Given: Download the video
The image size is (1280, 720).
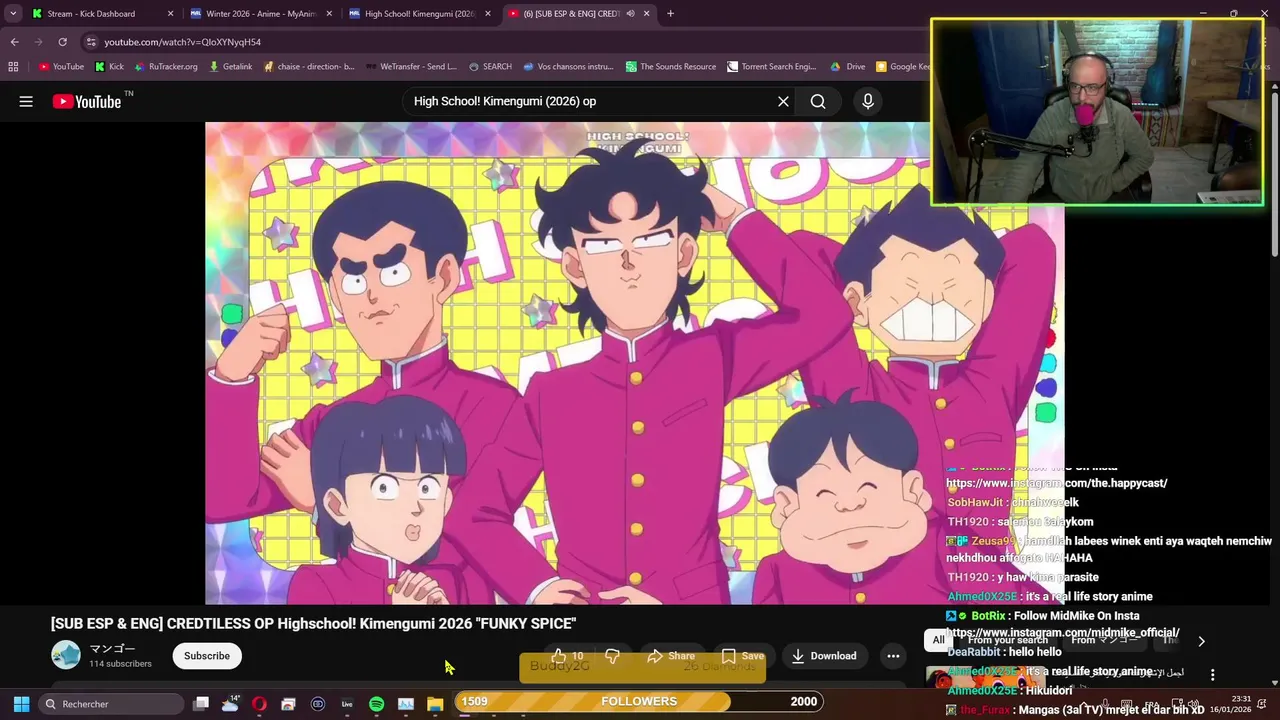Looking at the screenshot, I should pyautogui.click(x=824, y=656).
